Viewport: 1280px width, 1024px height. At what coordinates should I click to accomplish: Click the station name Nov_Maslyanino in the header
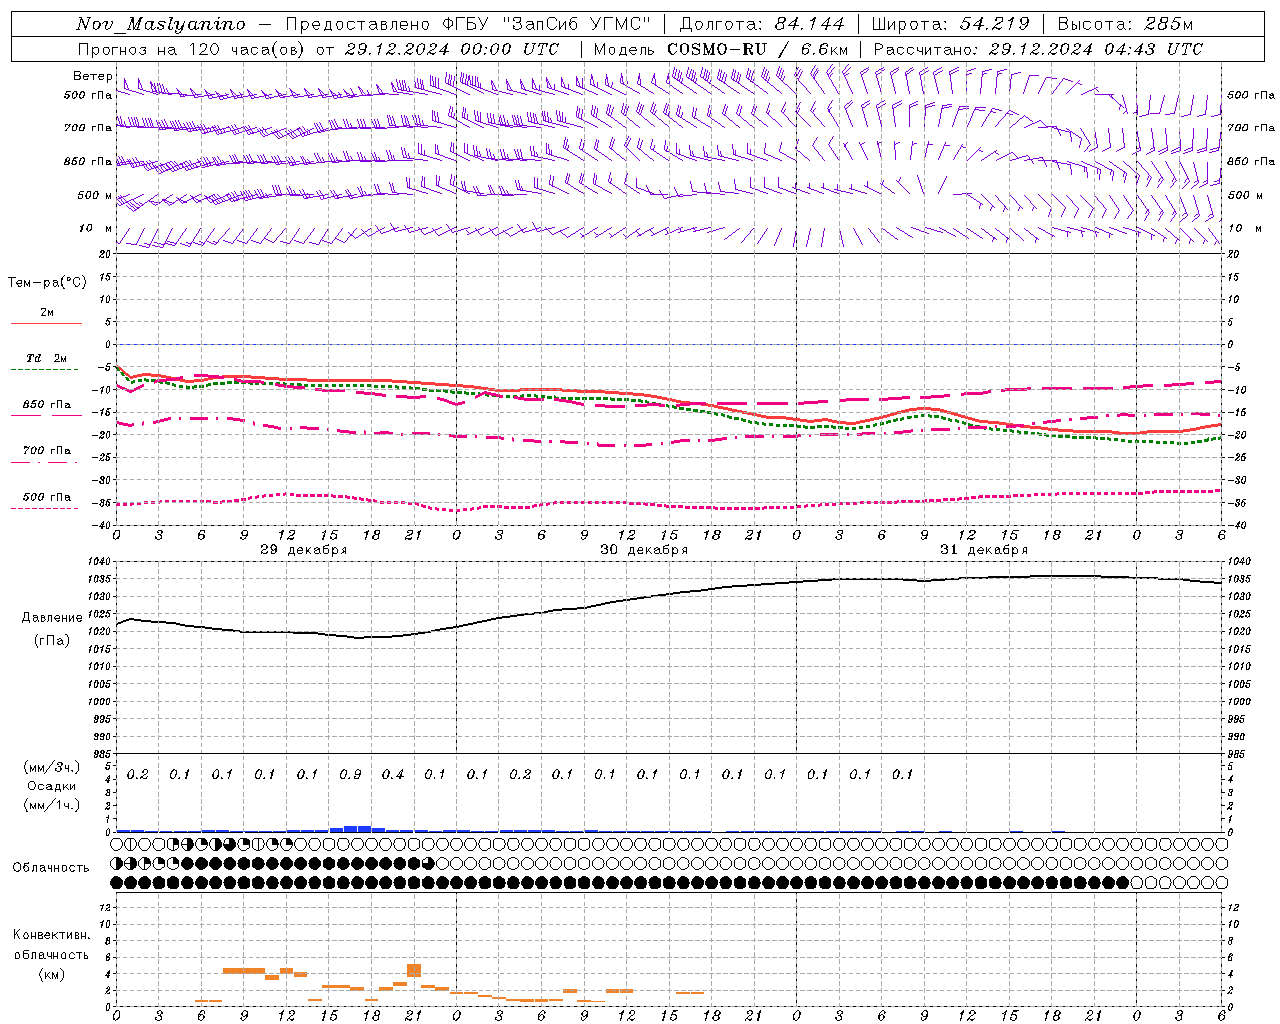pos(160,24)
